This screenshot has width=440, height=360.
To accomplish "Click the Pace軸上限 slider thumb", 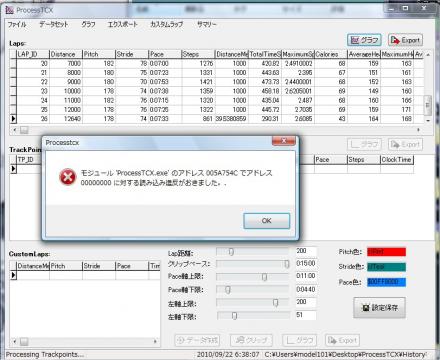I will tap(264, 277).
